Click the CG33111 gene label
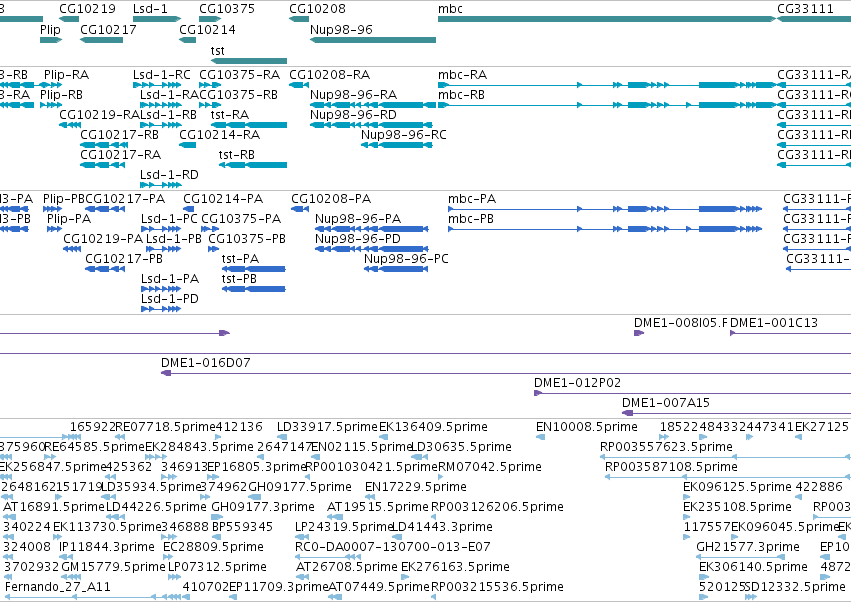This screenshot has height=602, width=851. (805, 9)
